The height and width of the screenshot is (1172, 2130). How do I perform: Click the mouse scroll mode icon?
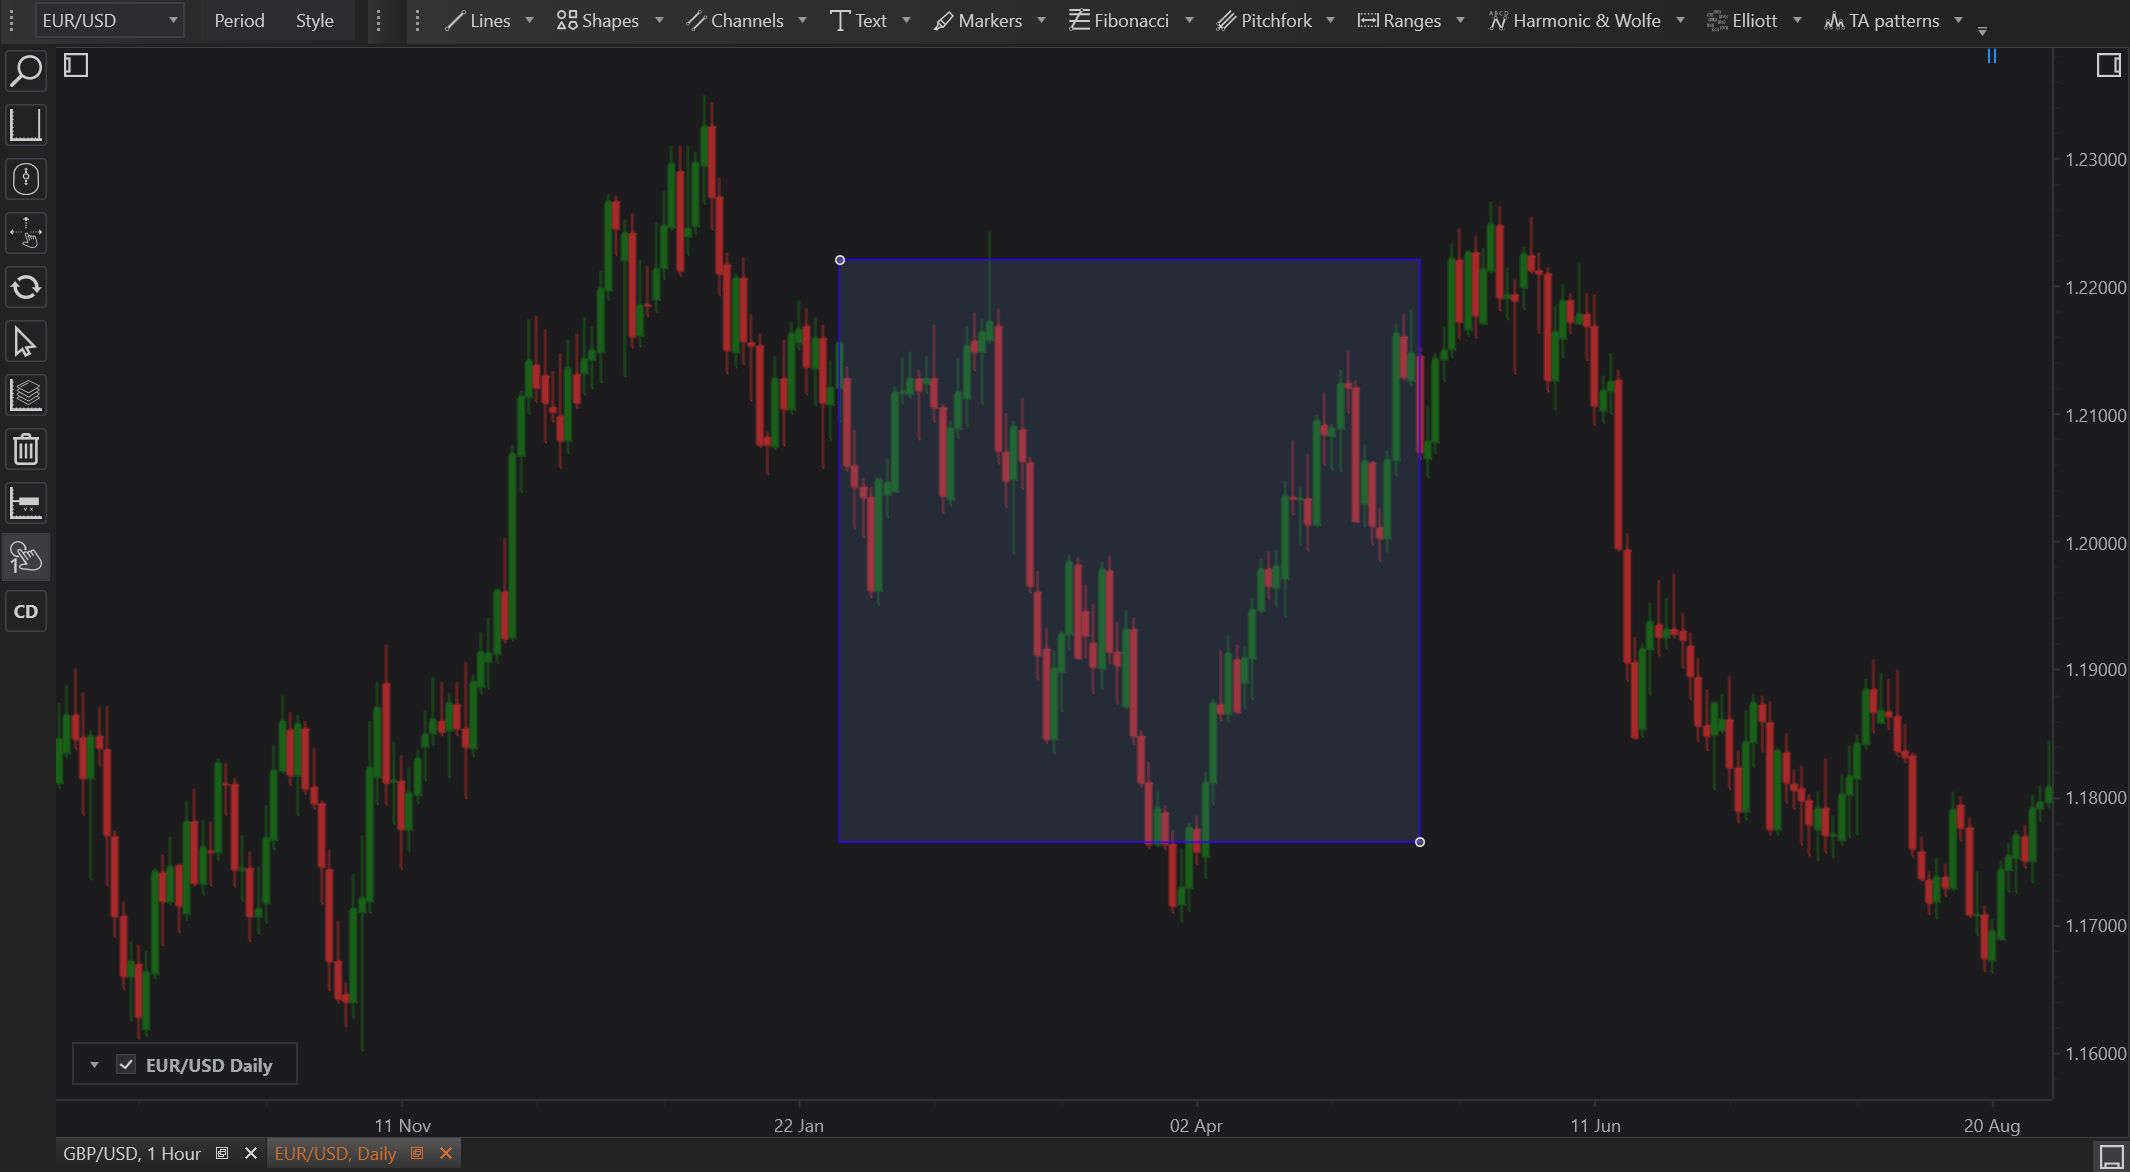26,180
